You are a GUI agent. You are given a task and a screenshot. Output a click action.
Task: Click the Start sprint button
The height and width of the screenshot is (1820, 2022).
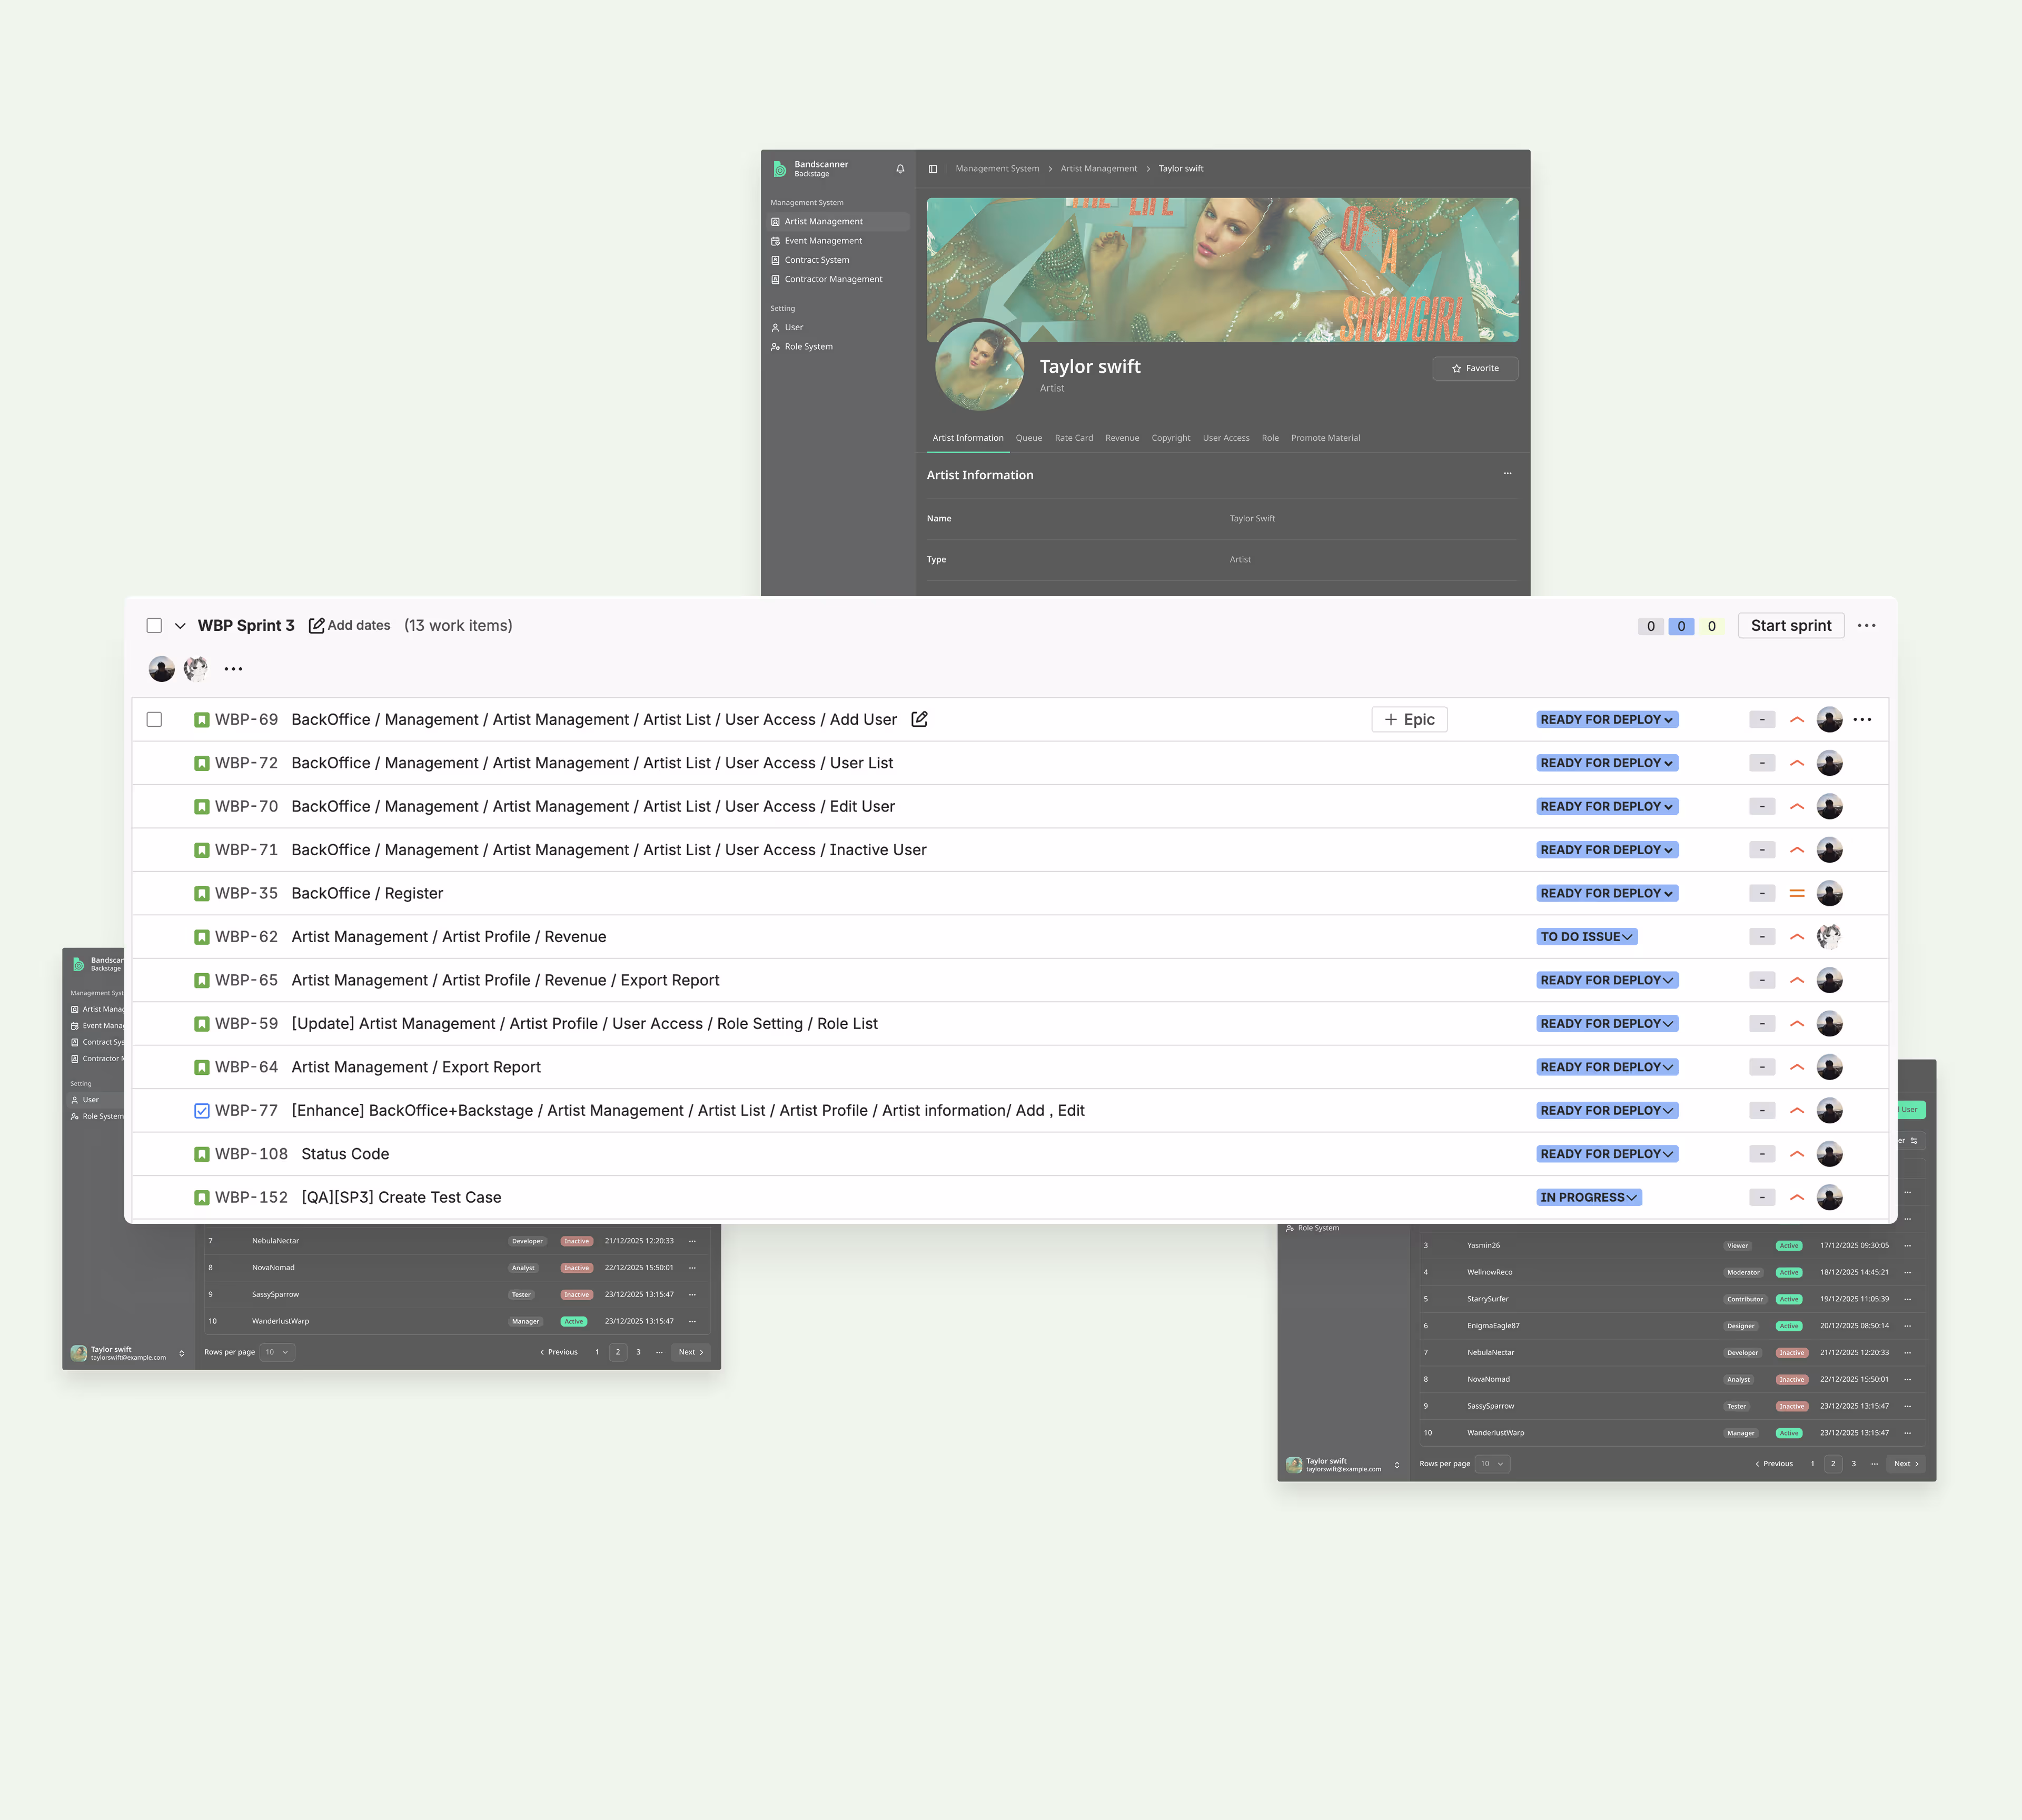point(1790,625)
